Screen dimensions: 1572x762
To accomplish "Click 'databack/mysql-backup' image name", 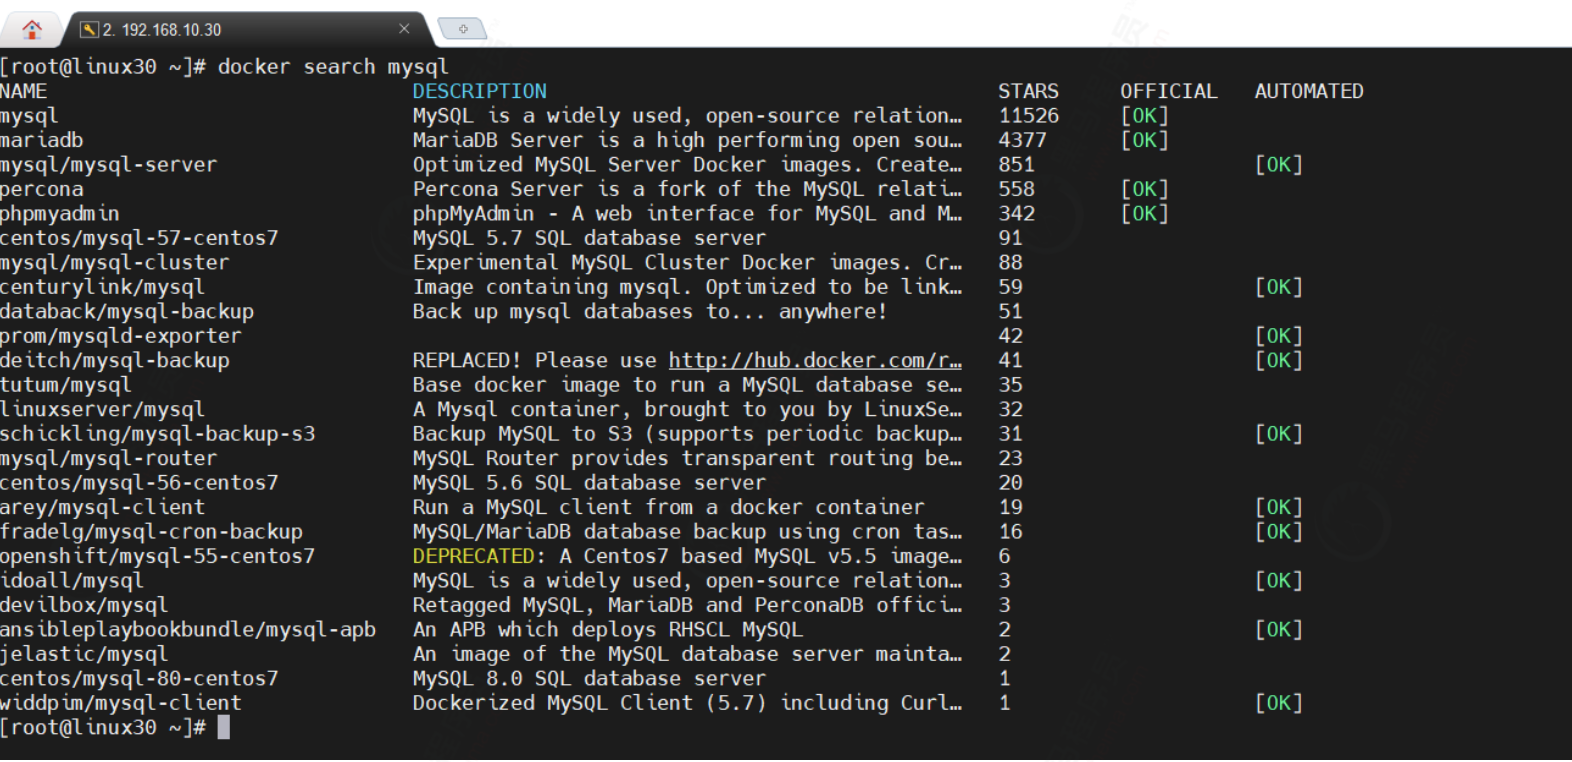I will [x=127, y=311].
